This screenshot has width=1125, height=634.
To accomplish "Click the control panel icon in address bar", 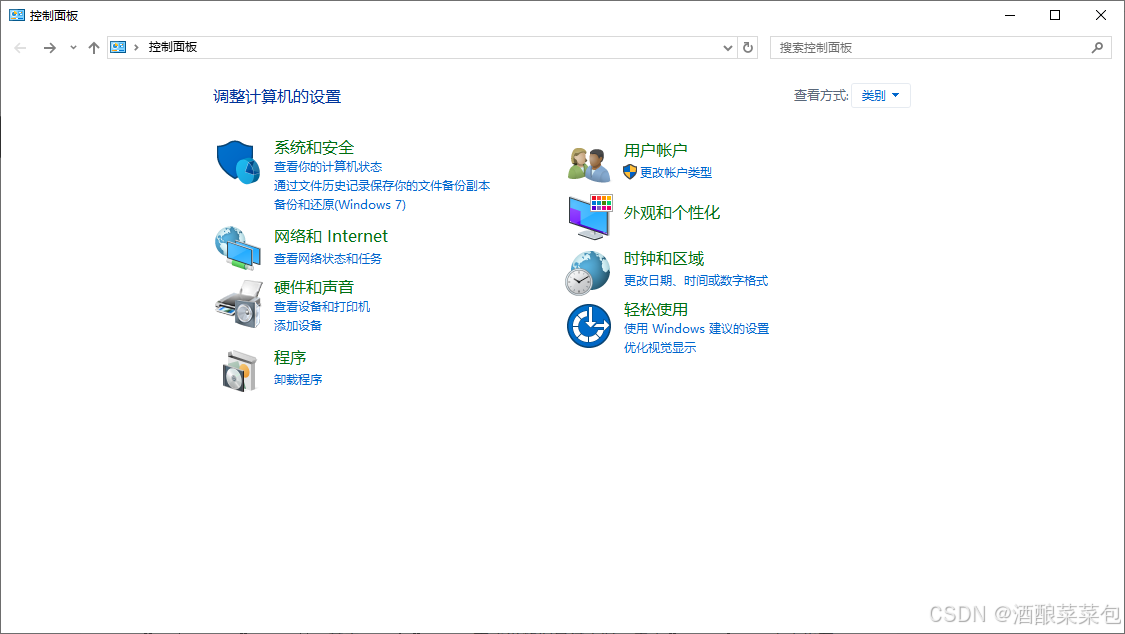I will [118, 47].
